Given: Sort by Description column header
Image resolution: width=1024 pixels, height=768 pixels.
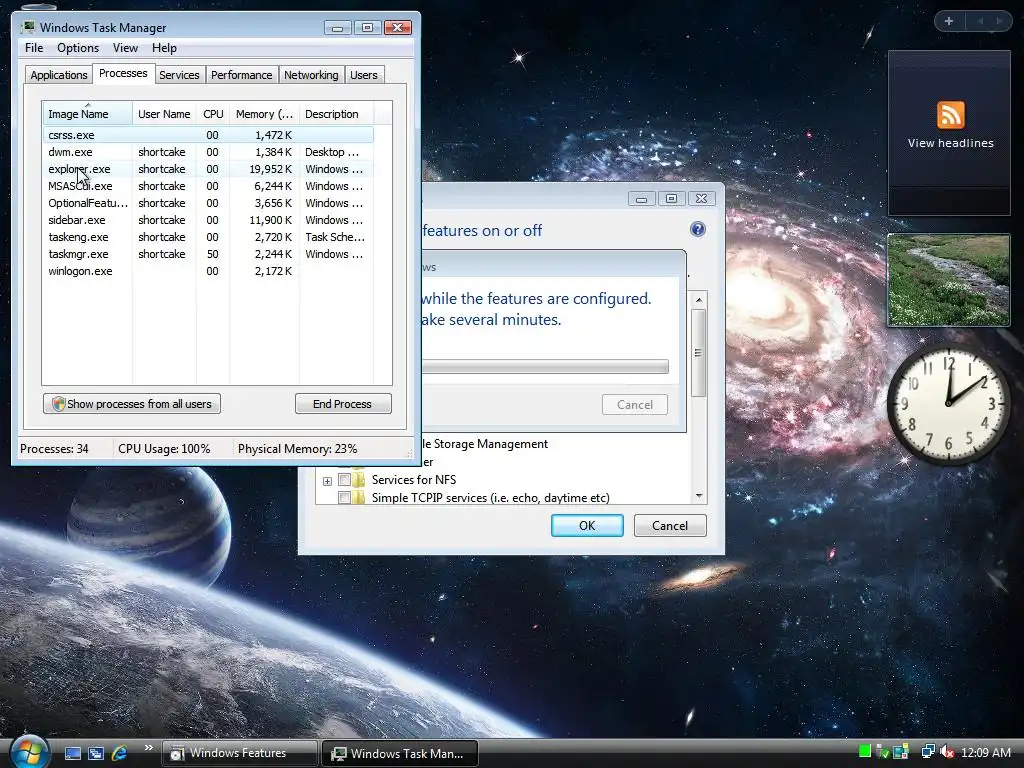Looking at the screenshot, I should (x=336, y=114).
